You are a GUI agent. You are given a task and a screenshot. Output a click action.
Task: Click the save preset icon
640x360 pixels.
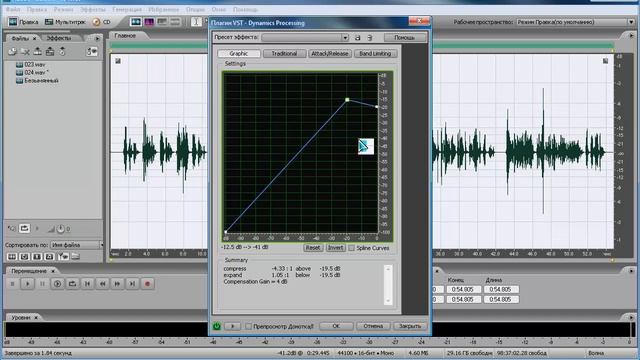[x=358, y=38]
